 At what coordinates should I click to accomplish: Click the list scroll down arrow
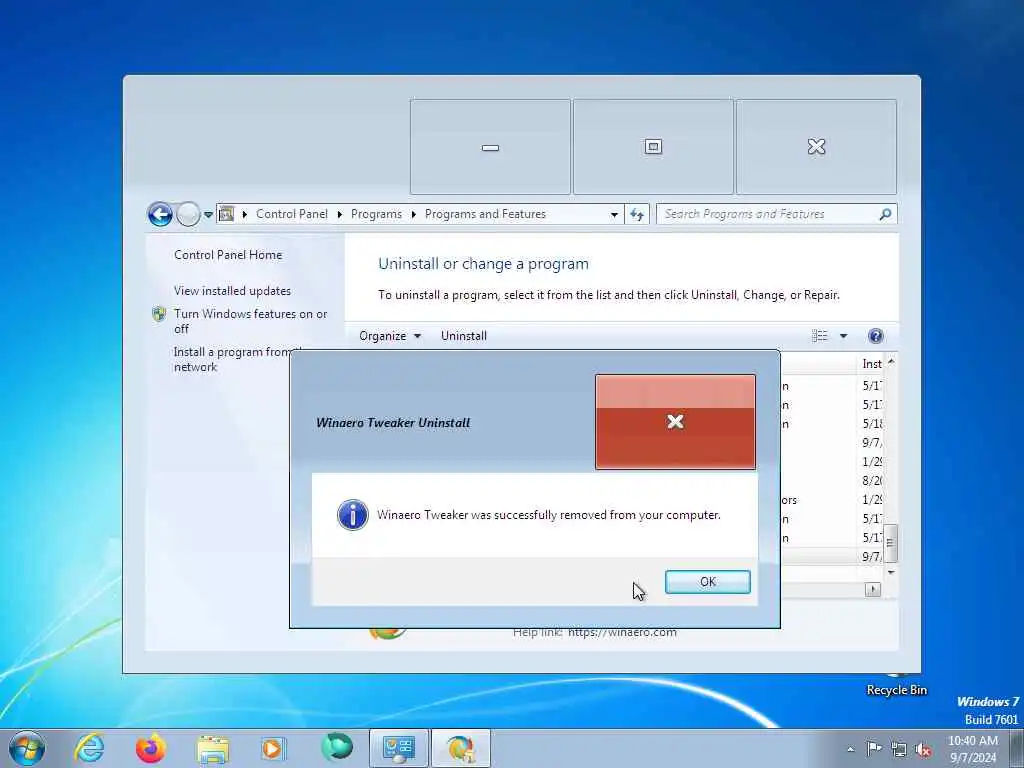(891, 573)
